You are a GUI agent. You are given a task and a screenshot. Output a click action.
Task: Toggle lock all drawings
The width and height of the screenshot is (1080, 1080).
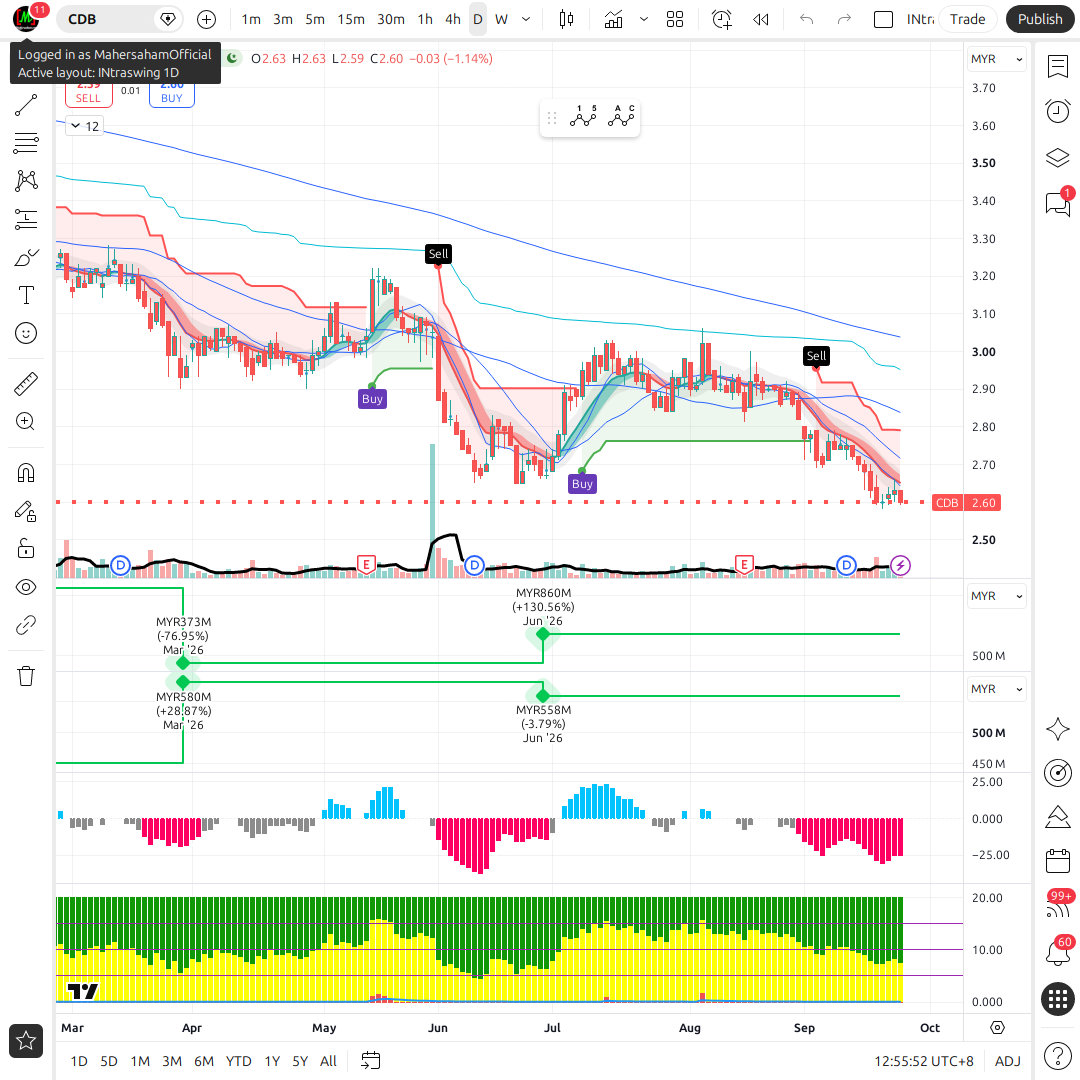point(26,549)
